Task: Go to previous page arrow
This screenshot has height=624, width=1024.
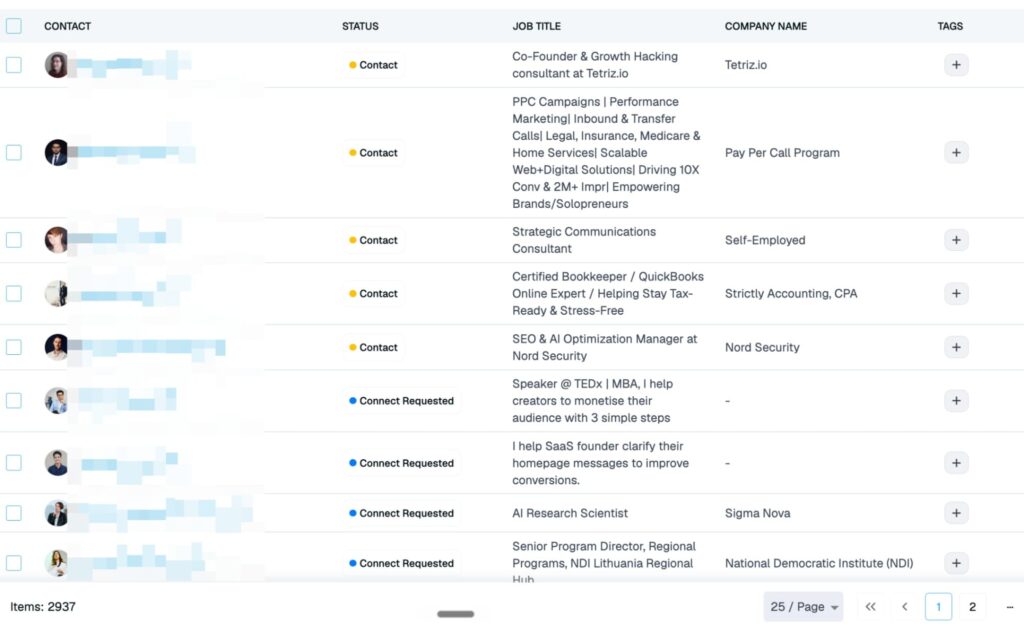Action: [904, 606]
